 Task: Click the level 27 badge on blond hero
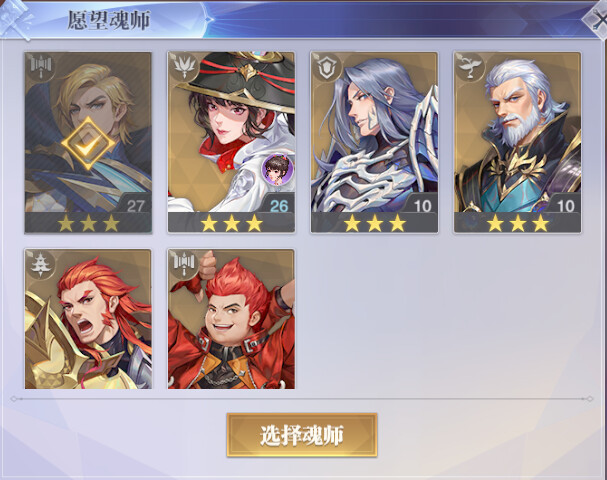(135, 206)
